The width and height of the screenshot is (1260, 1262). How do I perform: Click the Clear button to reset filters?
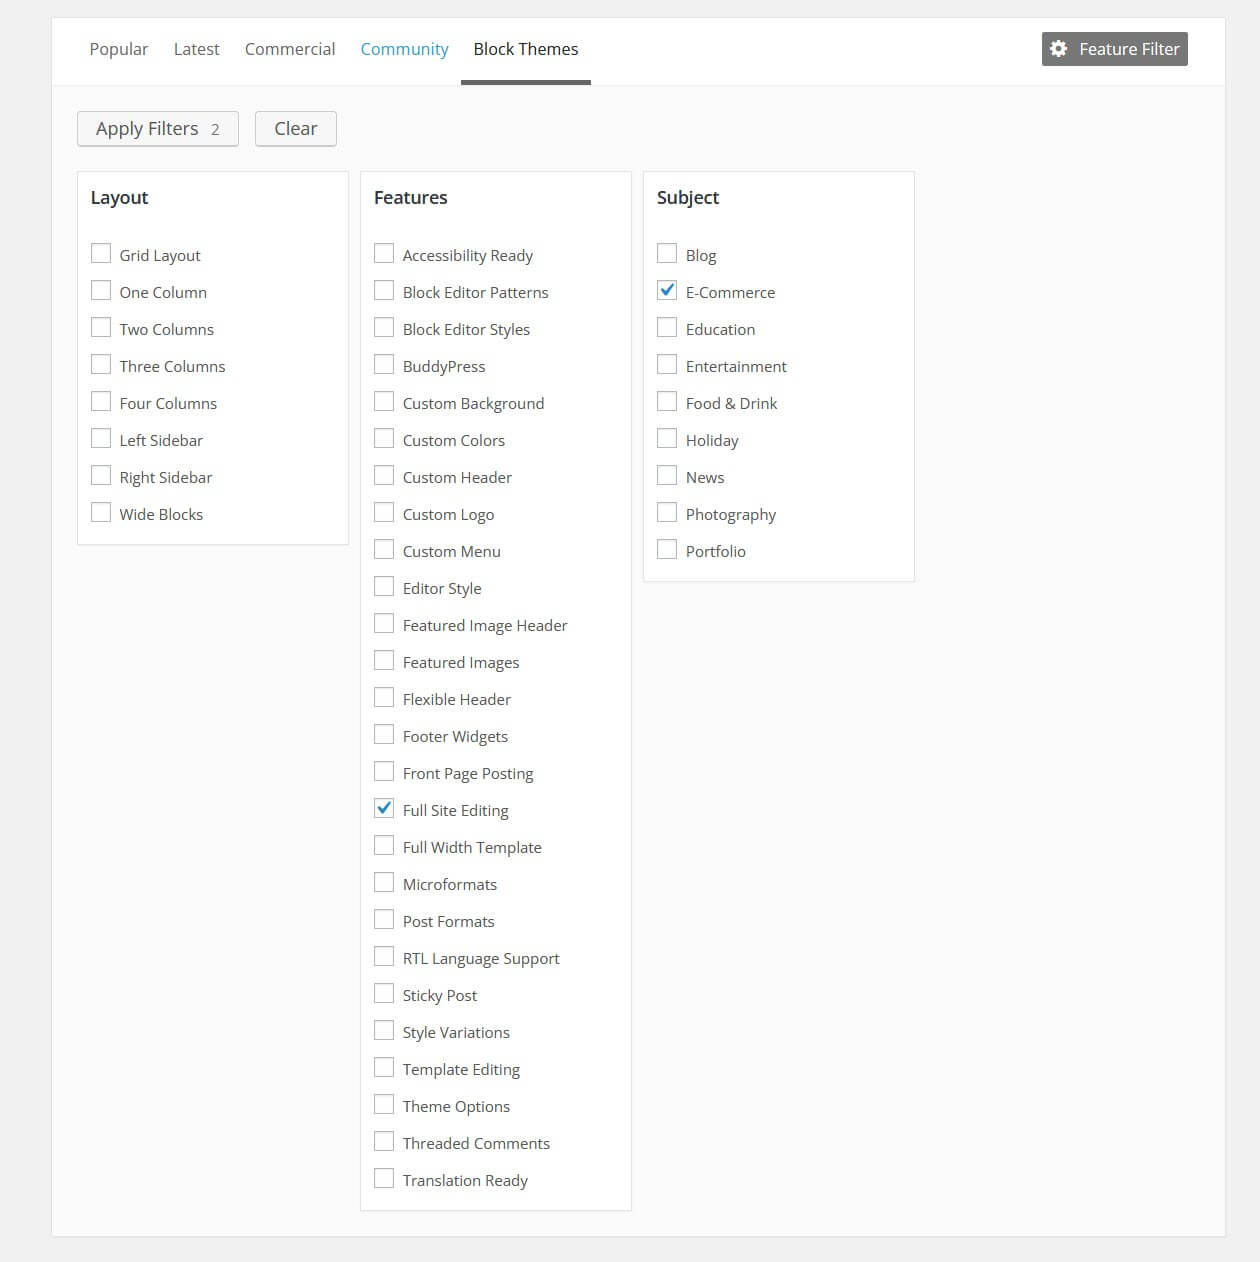point(295,128)
